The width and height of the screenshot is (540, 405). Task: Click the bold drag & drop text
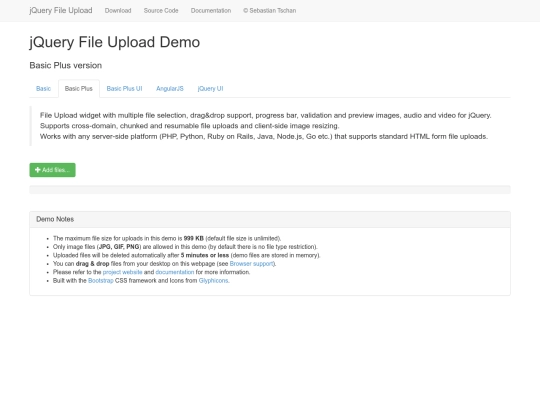92,263
